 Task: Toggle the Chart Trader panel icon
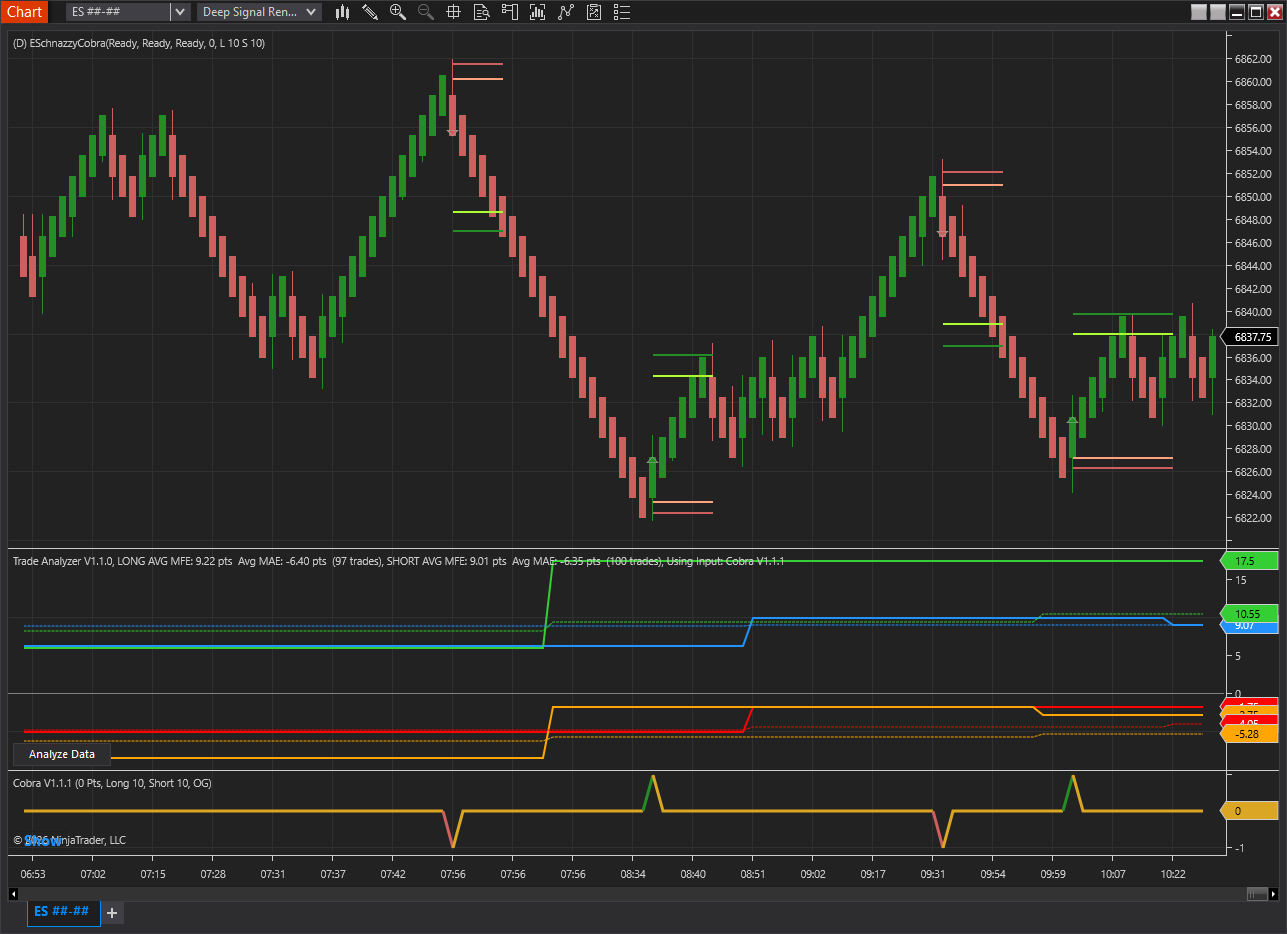point(510,12)
